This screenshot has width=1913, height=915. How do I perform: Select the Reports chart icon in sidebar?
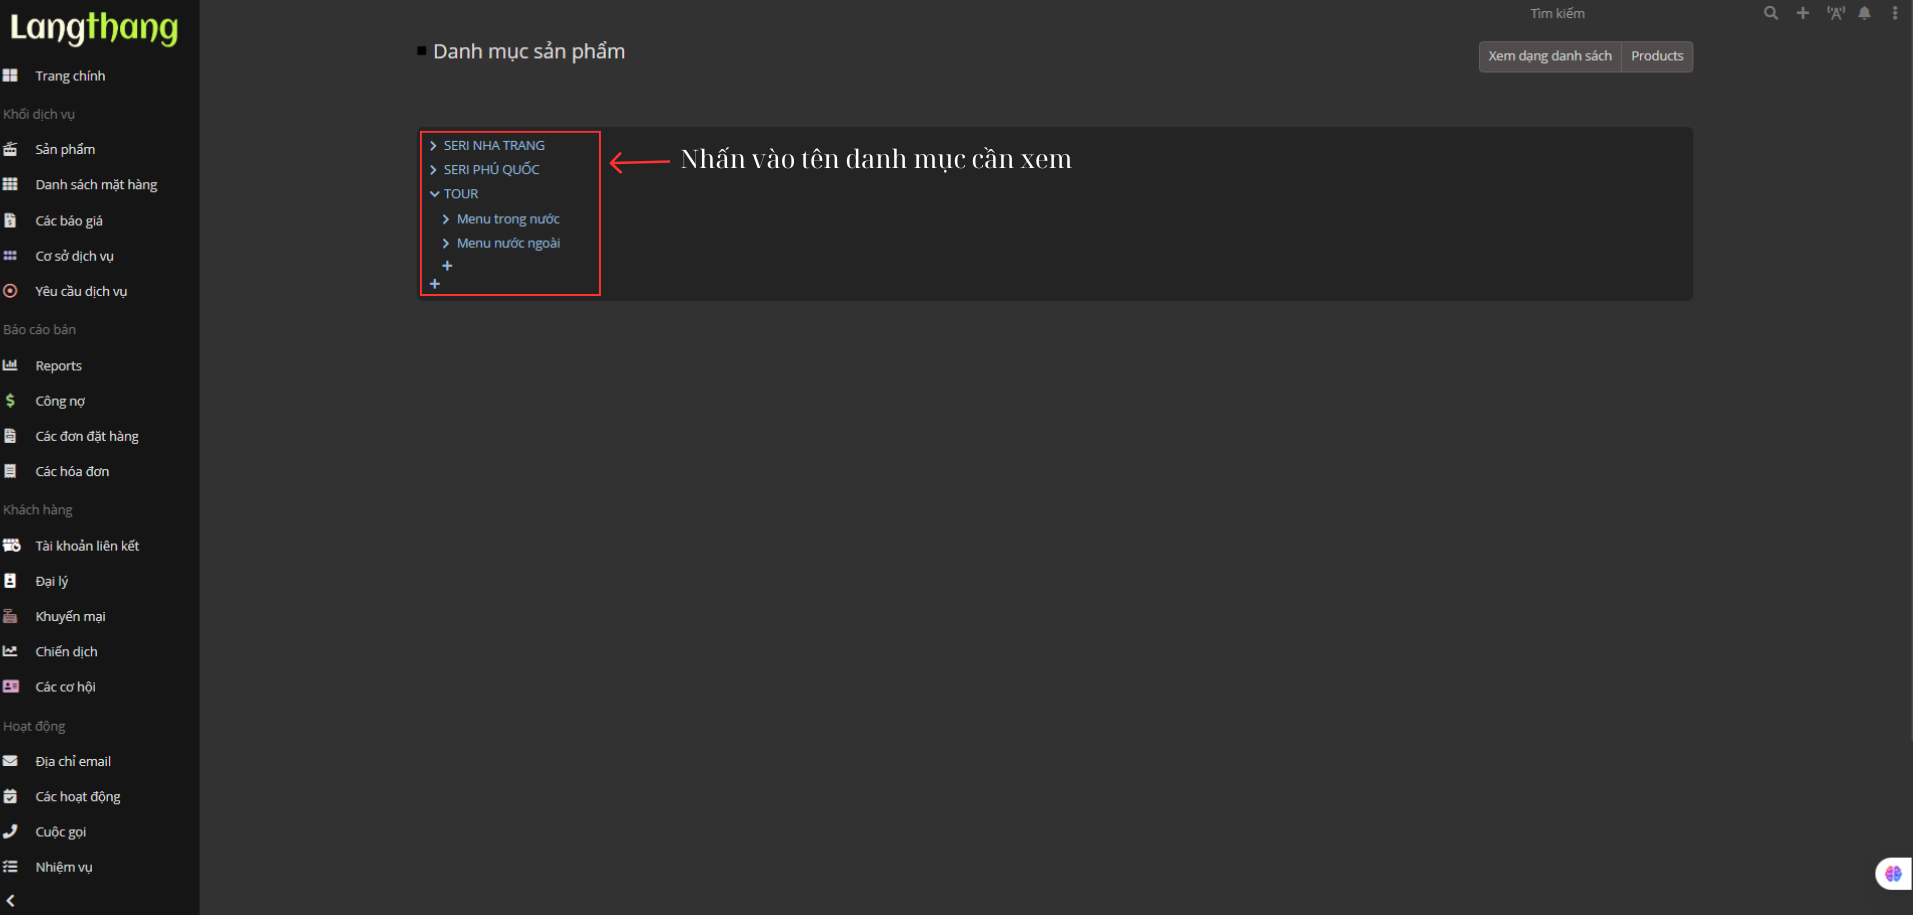[x=10, y=365]
